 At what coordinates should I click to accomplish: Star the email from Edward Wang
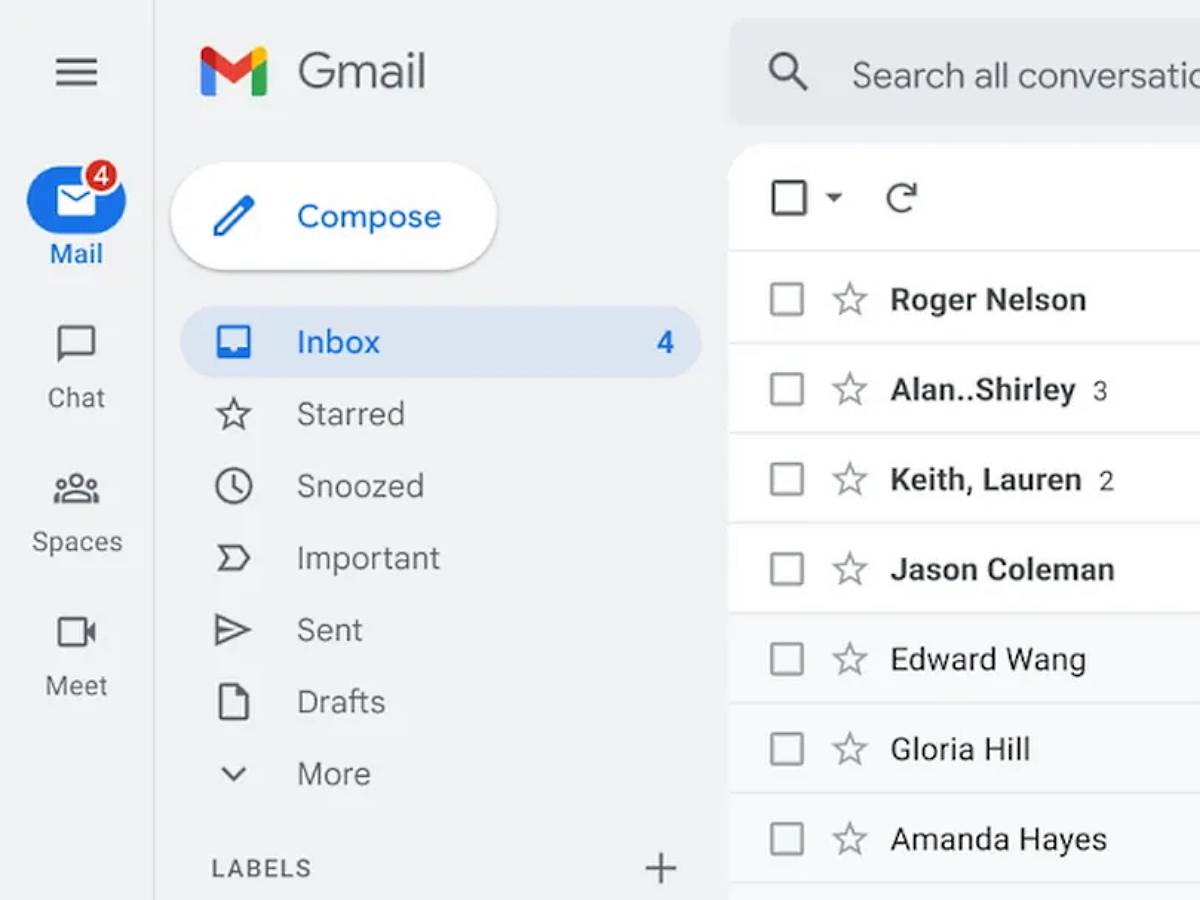[x=849, y=659]
